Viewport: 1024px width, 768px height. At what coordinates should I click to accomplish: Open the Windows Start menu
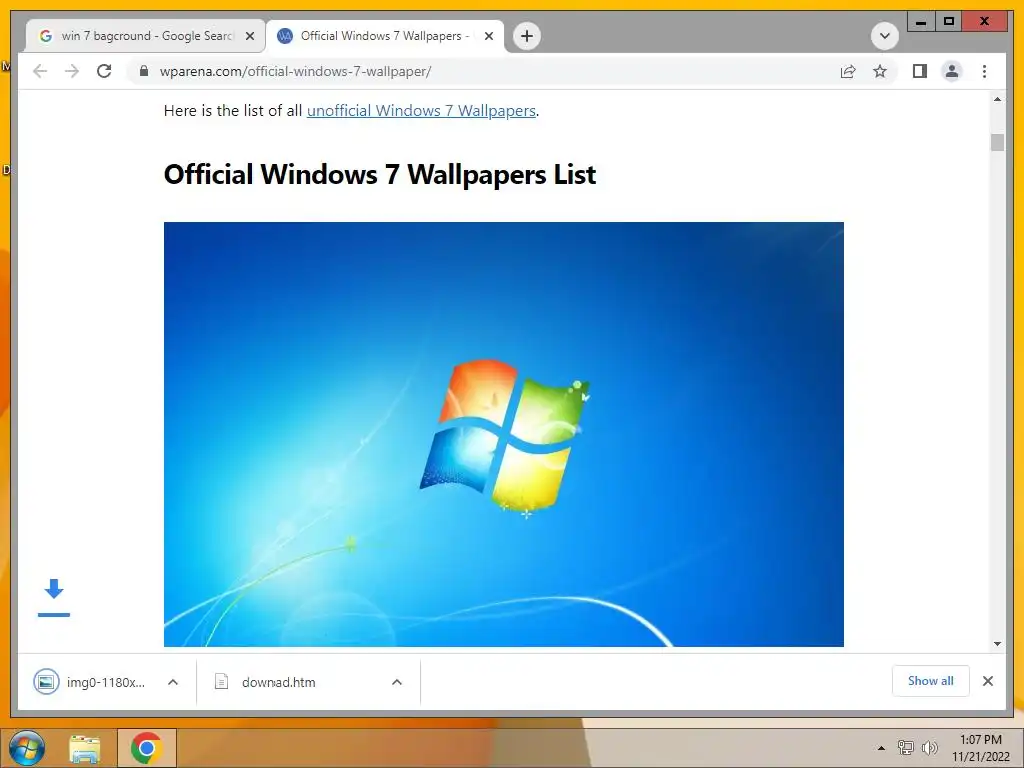tap(27, 748)
